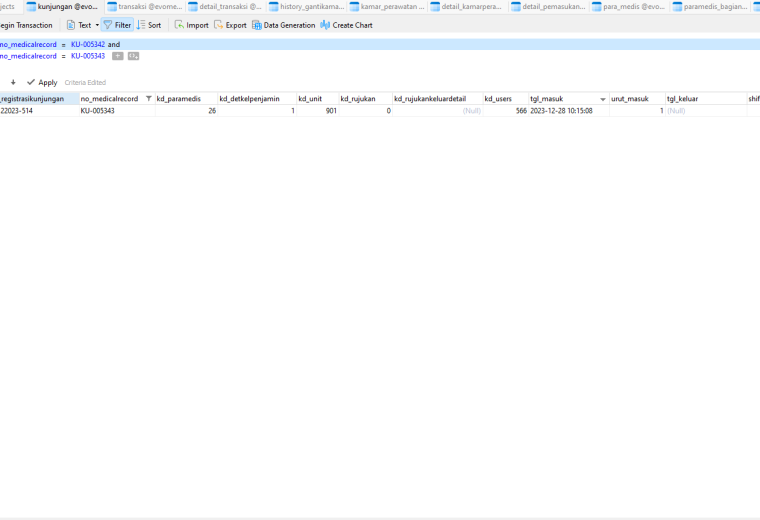Open Create Chart tool

347,25
